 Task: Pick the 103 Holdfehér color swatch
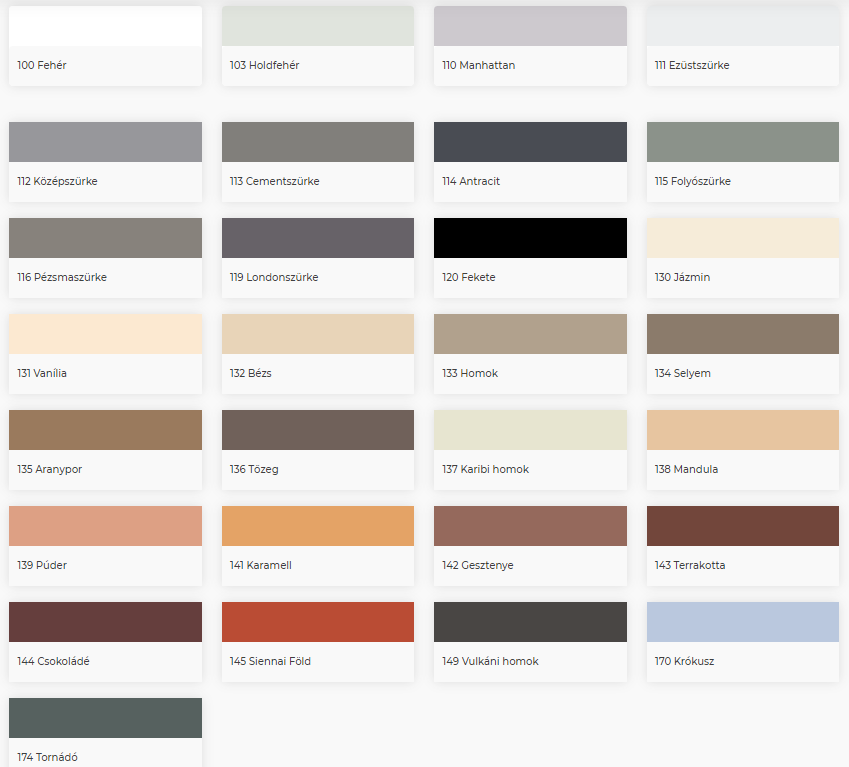coord(317,27)
